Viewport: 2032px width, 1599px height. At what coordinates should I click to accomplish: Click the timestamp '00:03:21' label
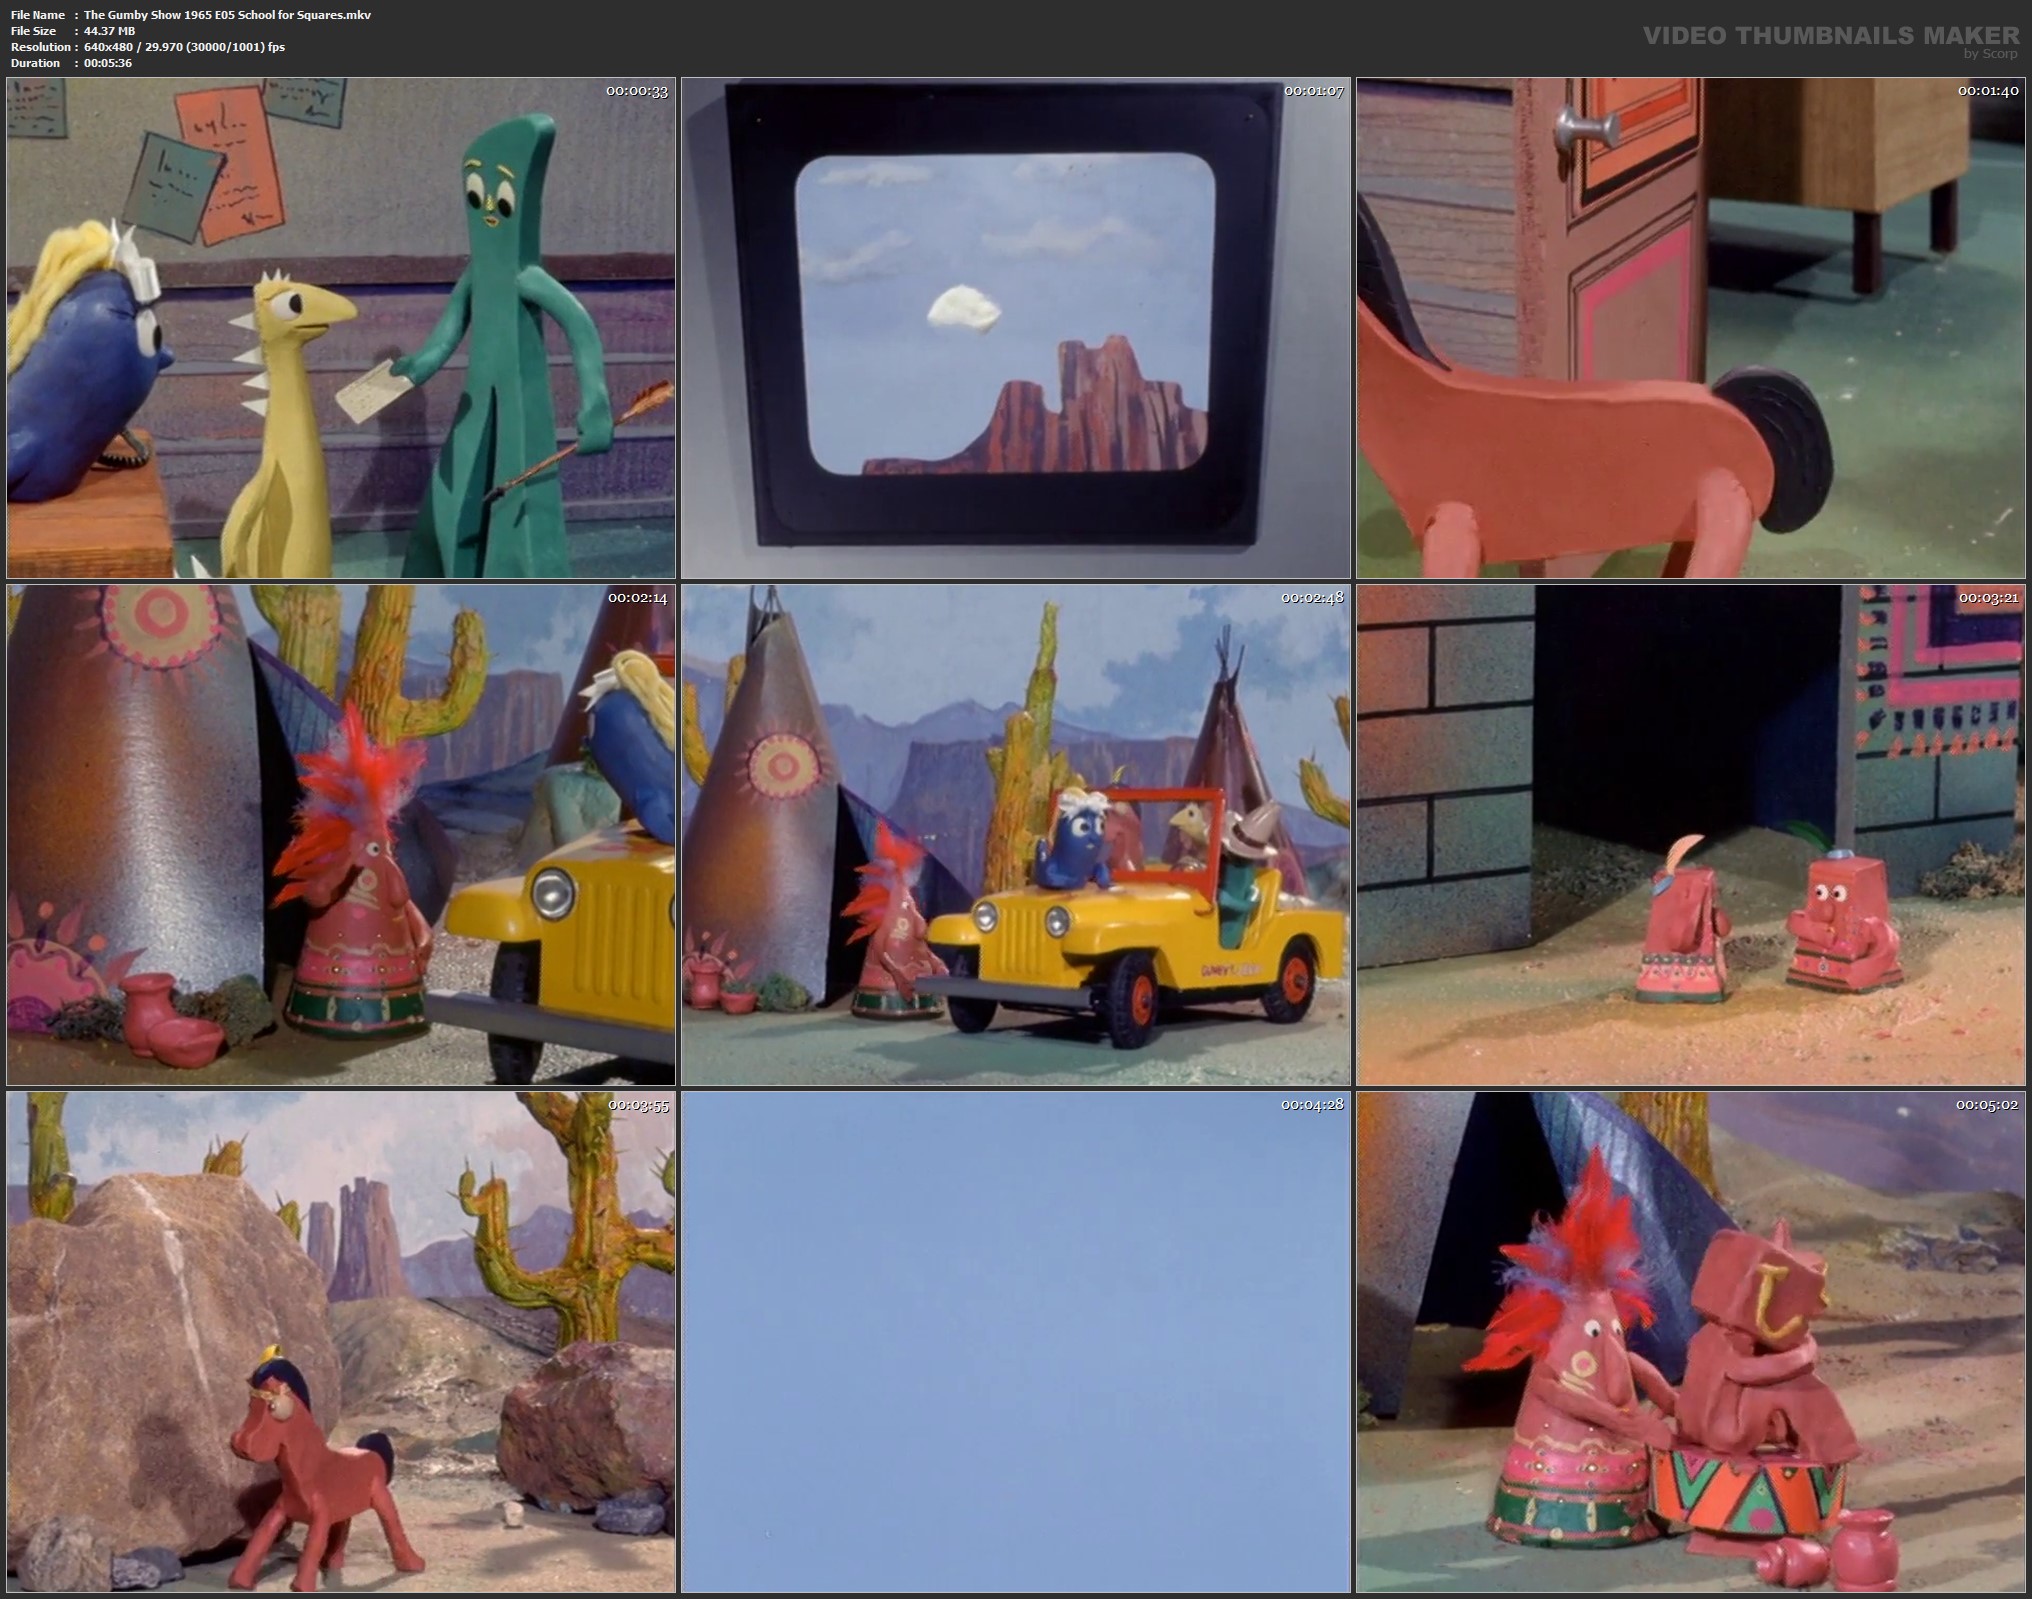tap(1988, 598)
